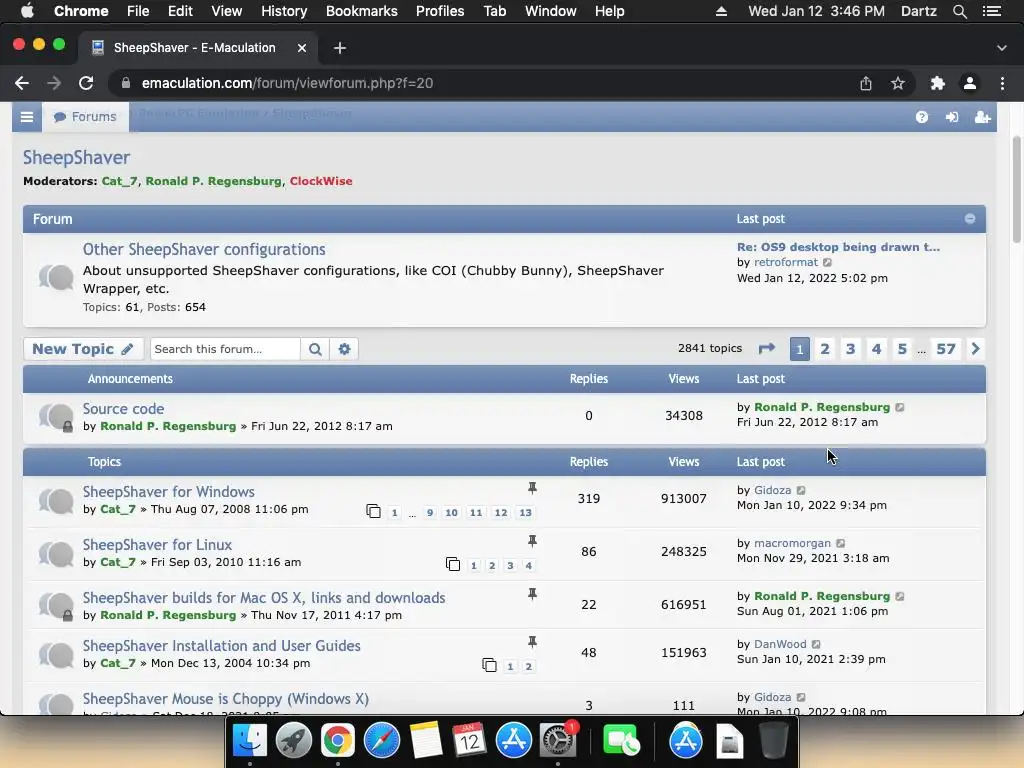
Task: Jump to page 4 of SheepShaver for Linux
Action: (529, 566)
